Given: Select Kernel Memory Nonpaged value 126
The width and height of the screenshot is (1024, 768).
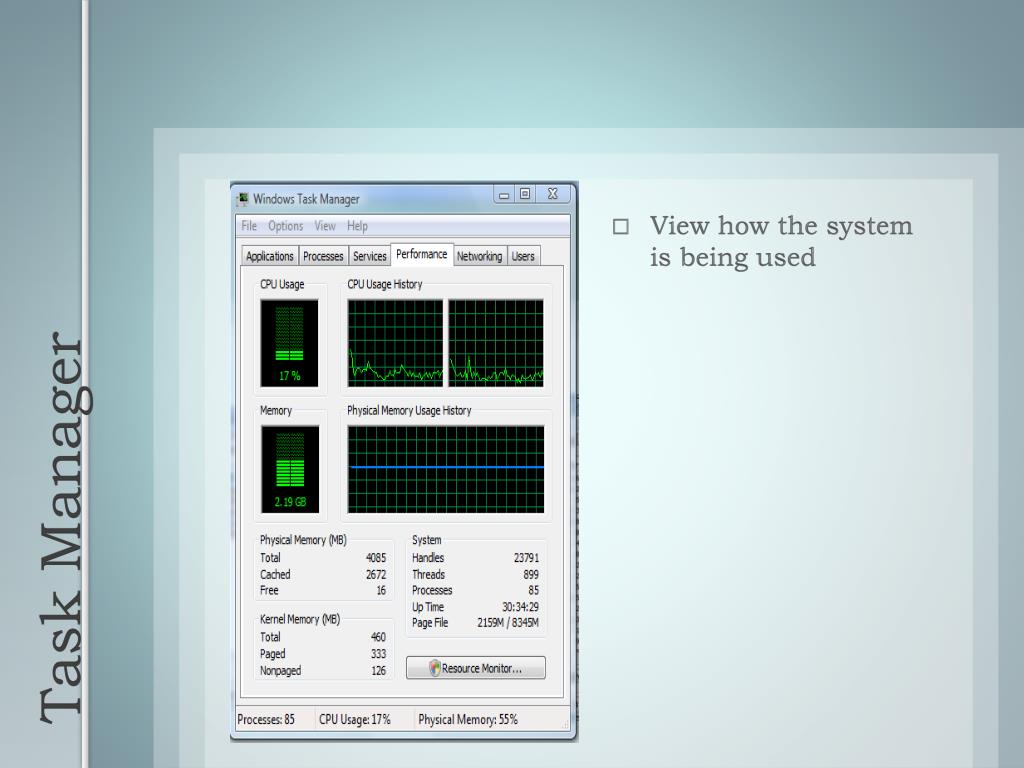Looking at the screenshot, I should [x=379, y=671].
